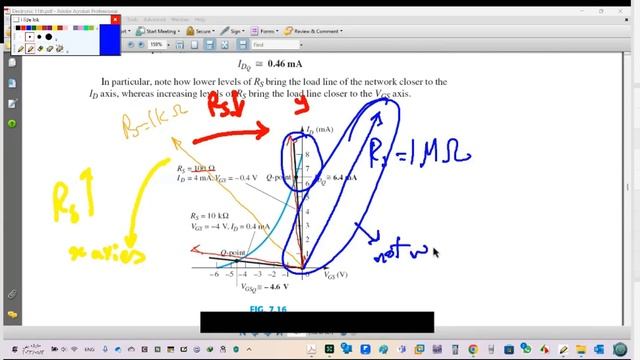Viewport: 640px width, 360px height.
Task: Pick the yellow ink color swatch
Action: (54, 28)
